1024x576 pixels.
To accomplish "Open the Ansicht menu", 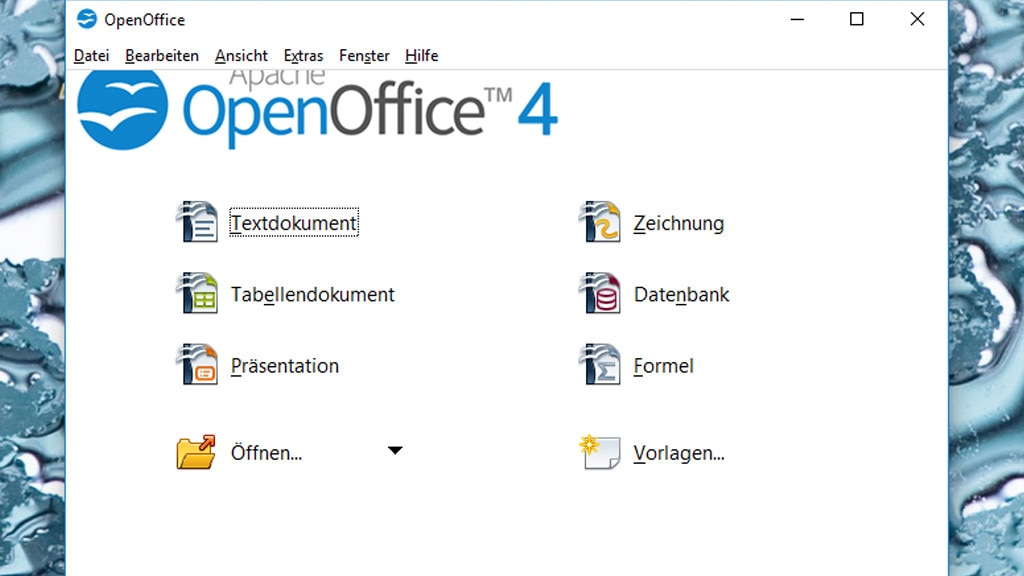I will tap(241, 56).
